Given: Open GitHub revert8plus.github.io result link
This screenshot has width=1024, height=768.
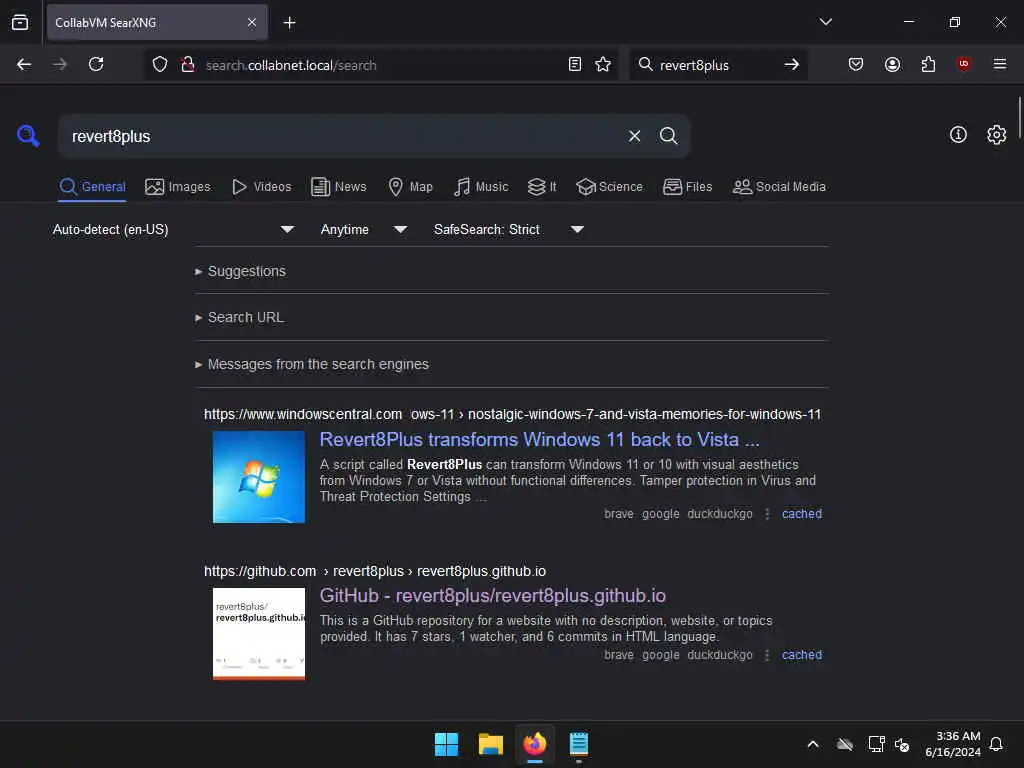Looking at the screenshot, I should pyautogui.click(x=492, y=596).
